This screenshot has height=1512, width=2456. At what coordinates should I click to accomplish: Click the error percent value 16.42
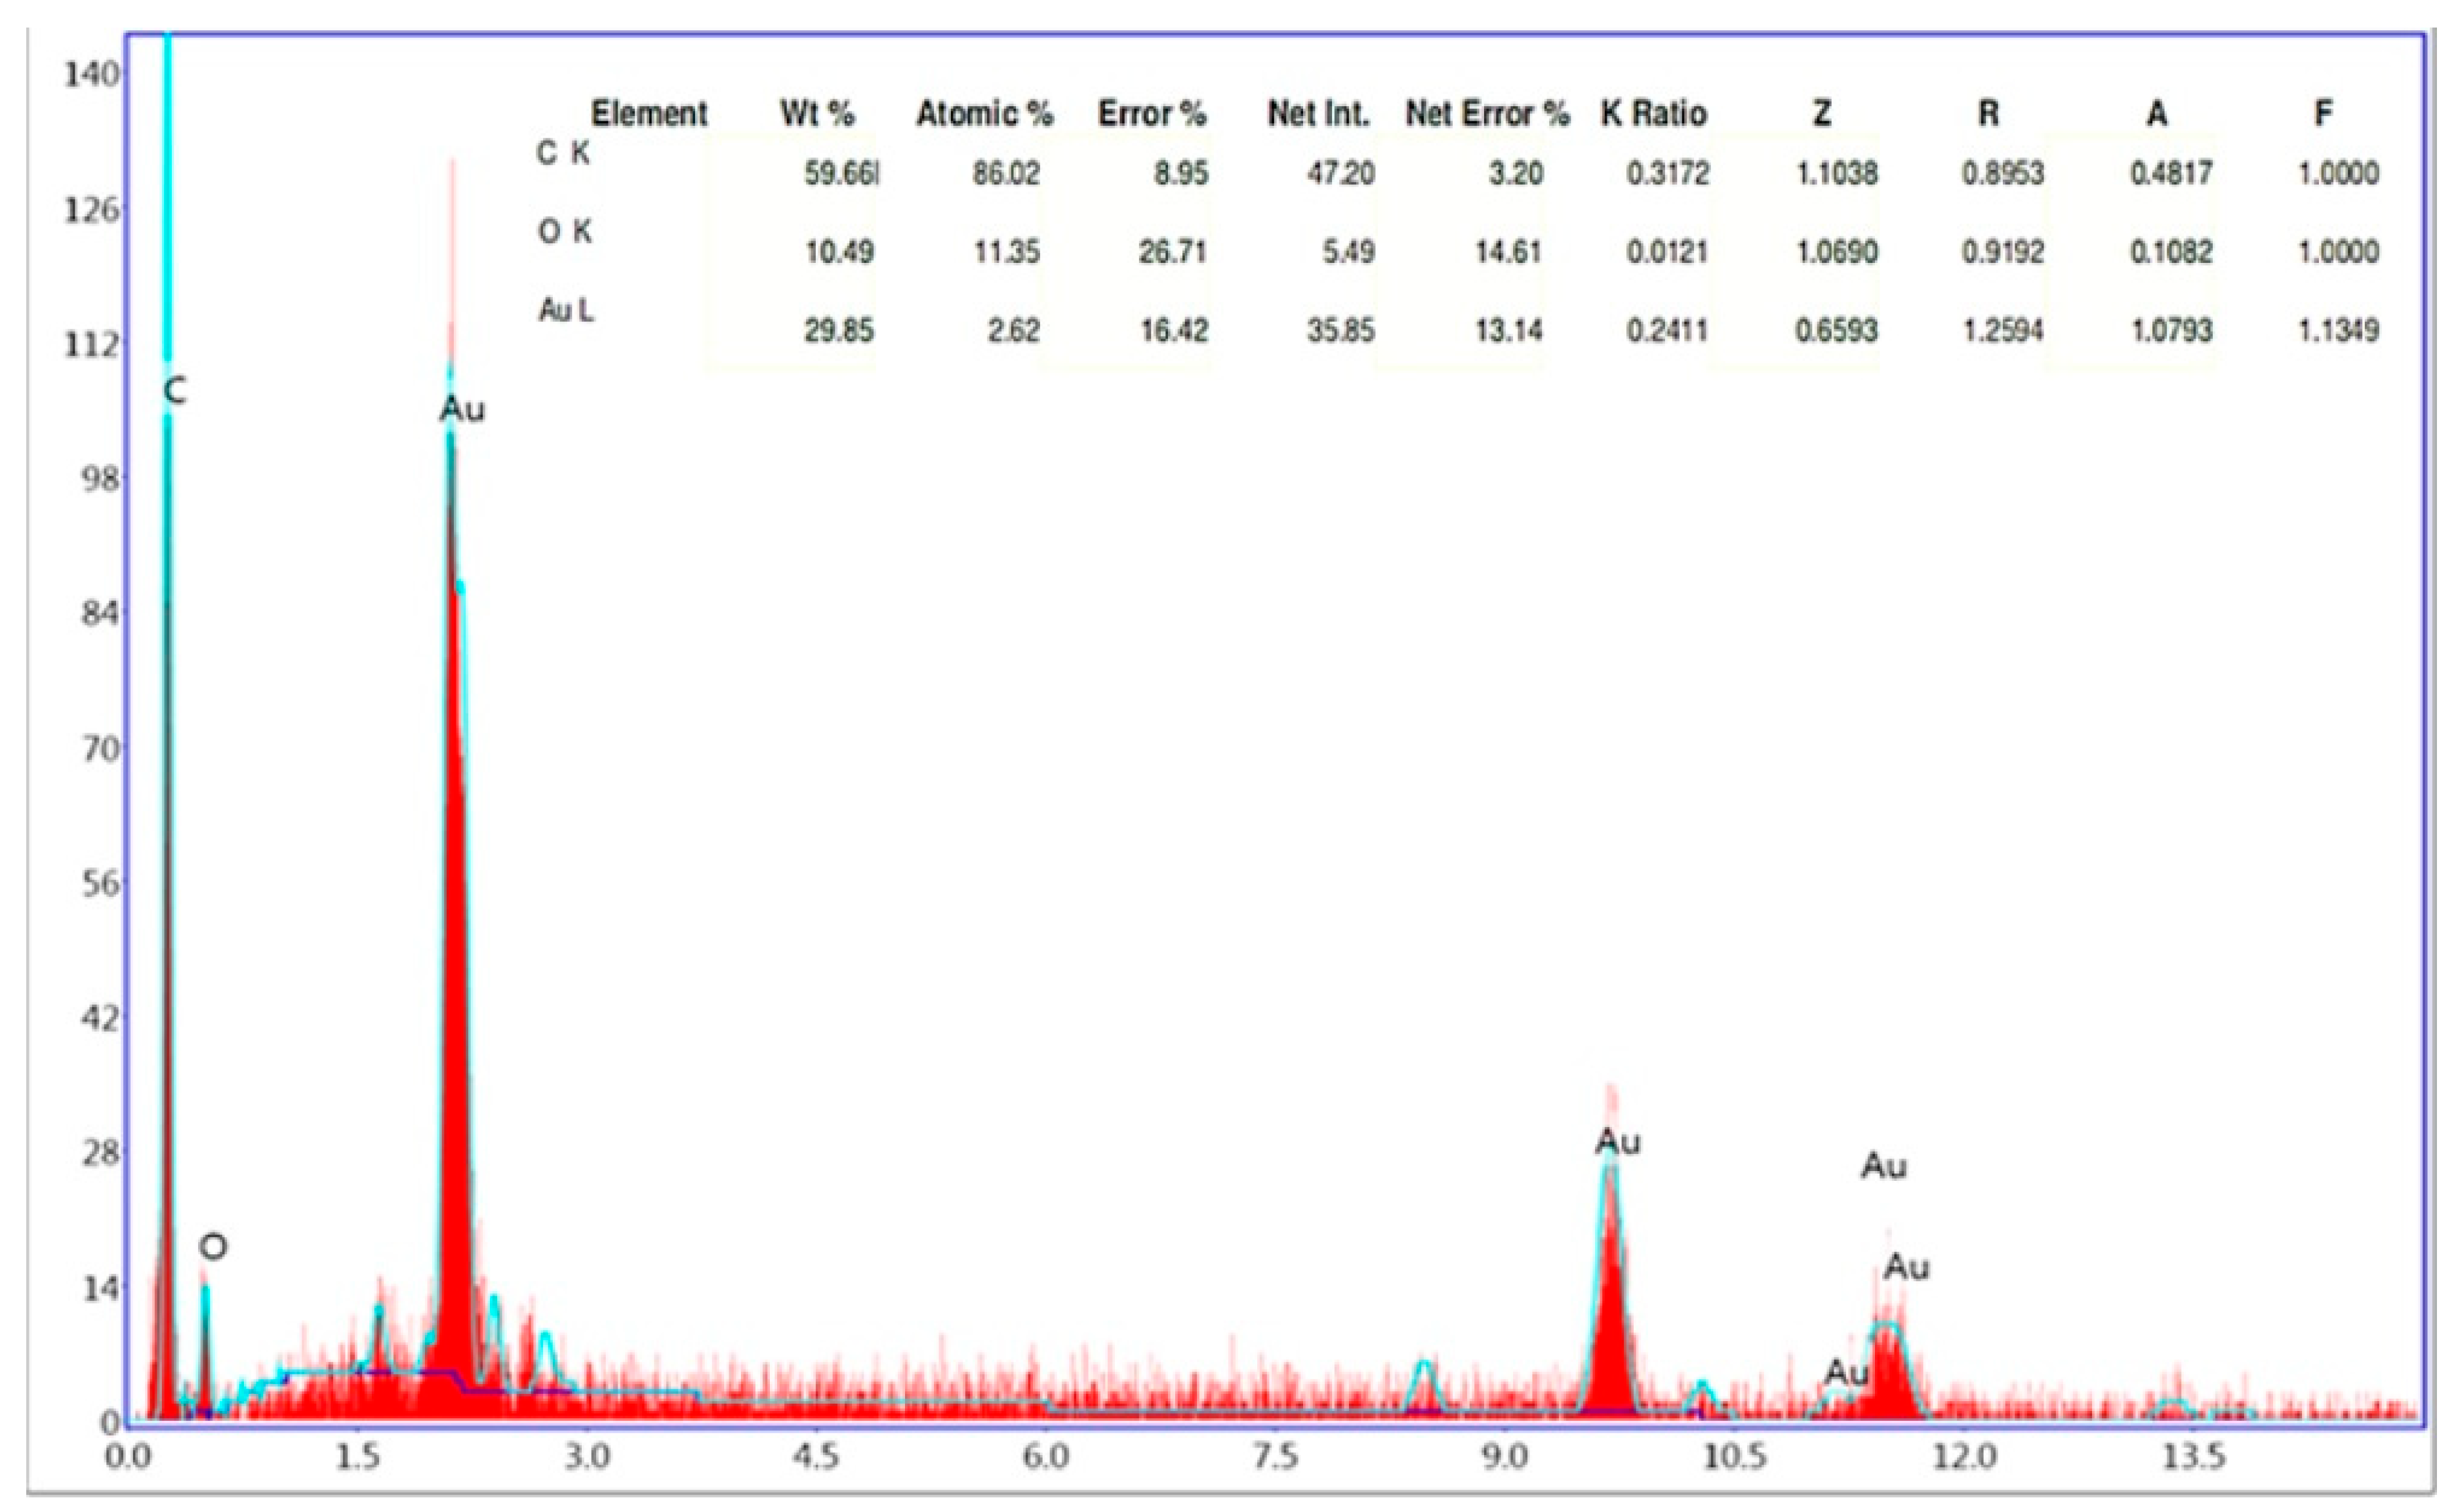1174,330
